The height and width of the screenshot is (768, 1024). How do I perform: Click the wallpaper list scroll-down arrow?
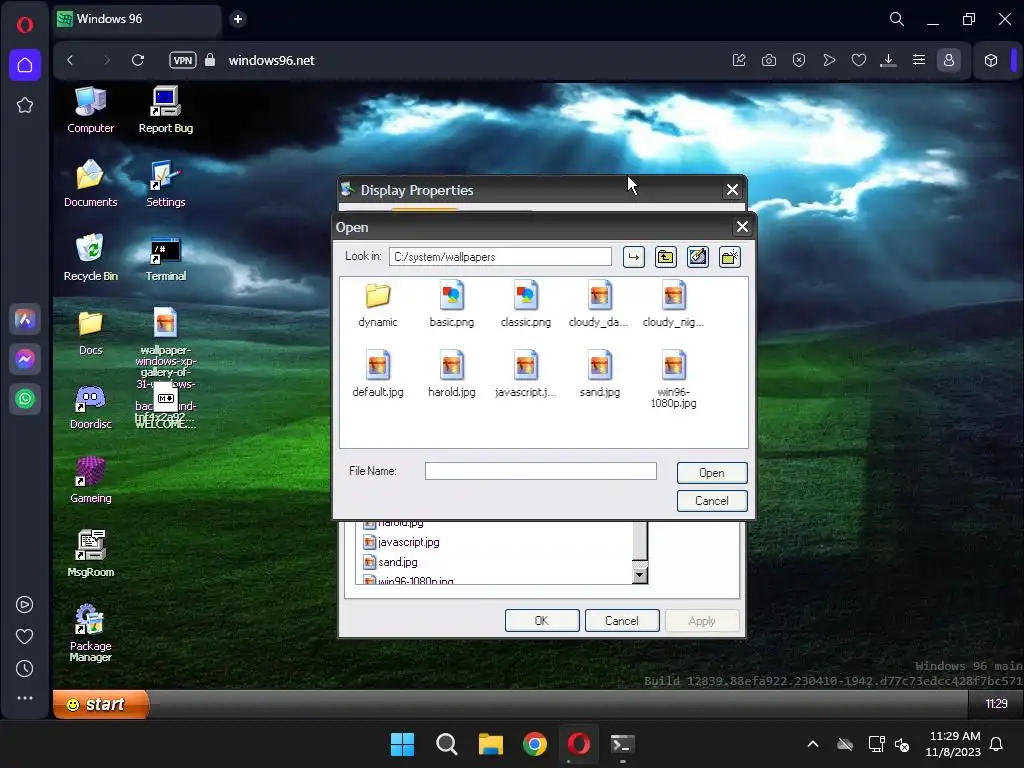pyautogui.click(x=640, y=575)
